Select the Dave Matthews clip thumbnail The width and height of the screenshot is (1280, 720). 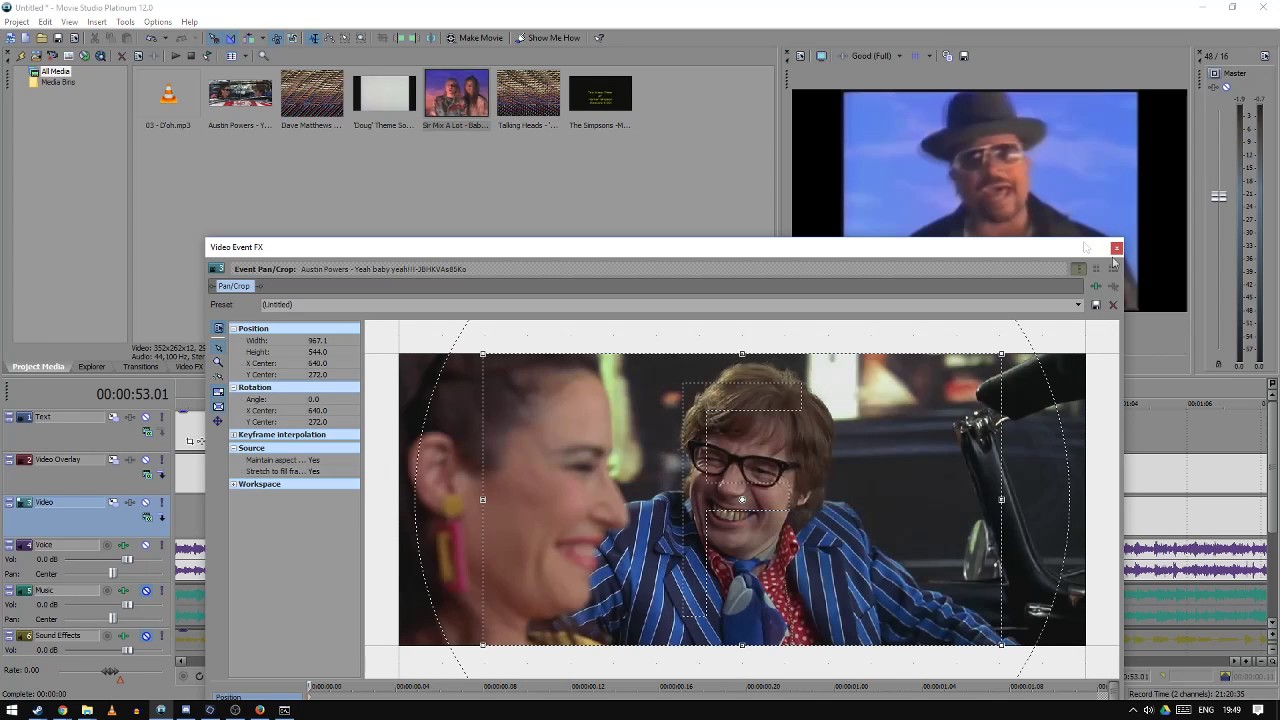[312, 93]
